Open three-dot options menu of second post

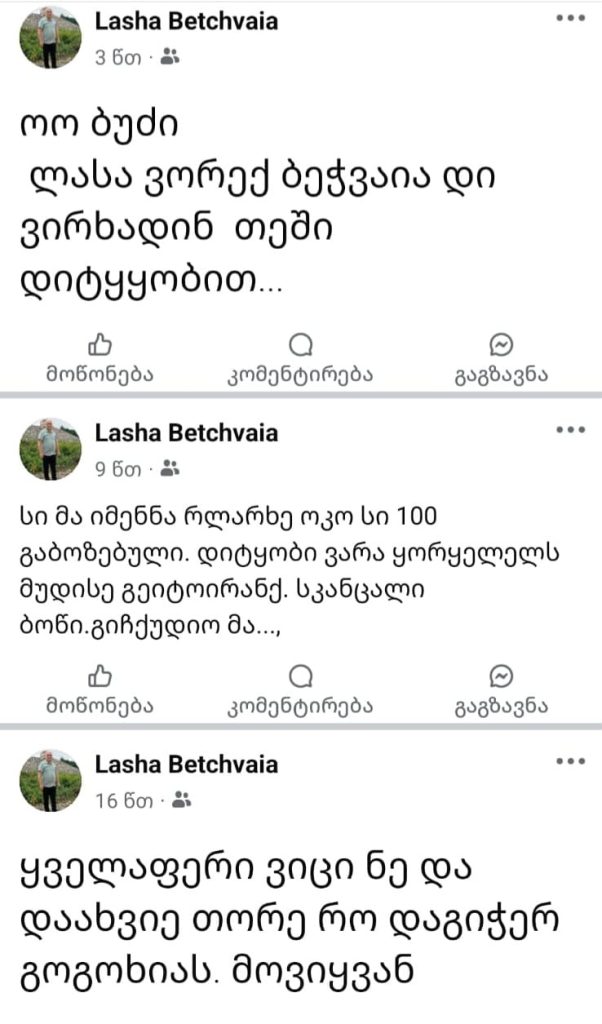pyautogui.click(x=570, y=430)
